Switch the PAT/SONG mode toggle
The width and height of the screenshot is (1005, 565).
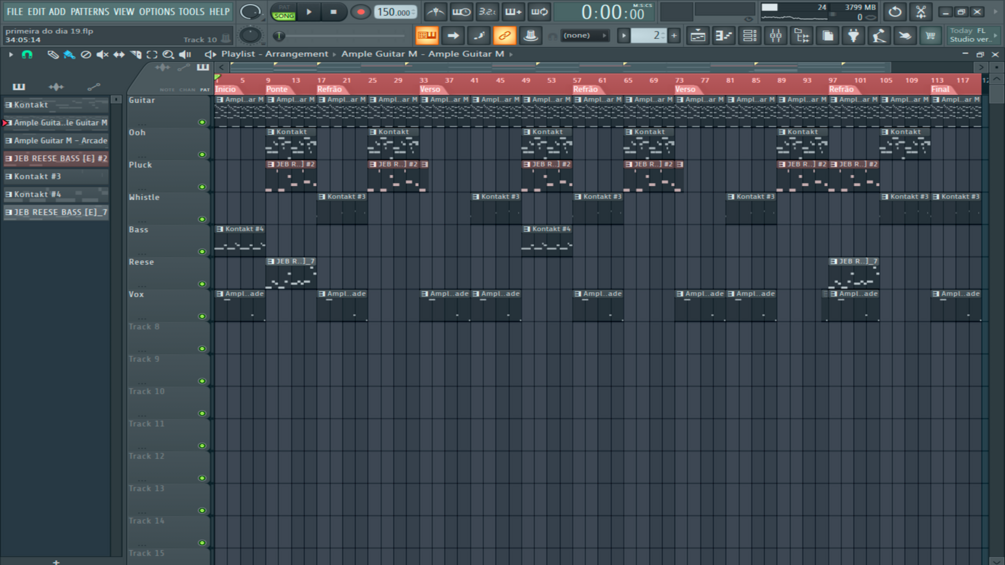click(283, 12)
